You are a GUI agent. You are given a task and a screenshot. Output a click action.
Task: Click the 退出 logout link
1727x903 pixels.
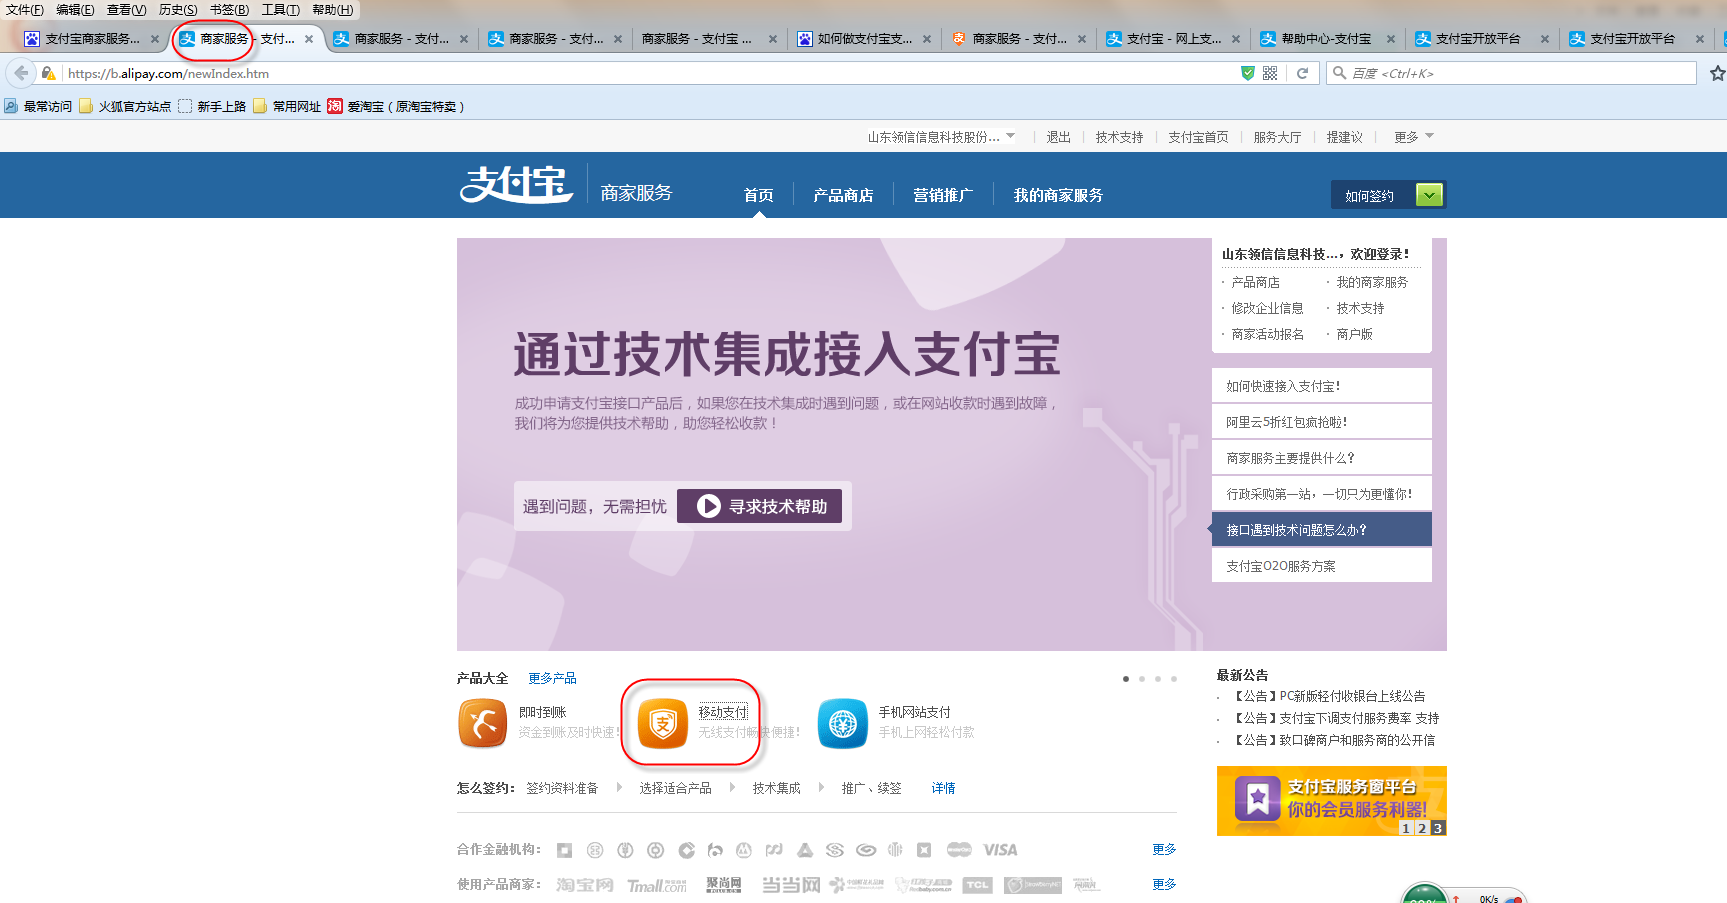coord(1058,137)
